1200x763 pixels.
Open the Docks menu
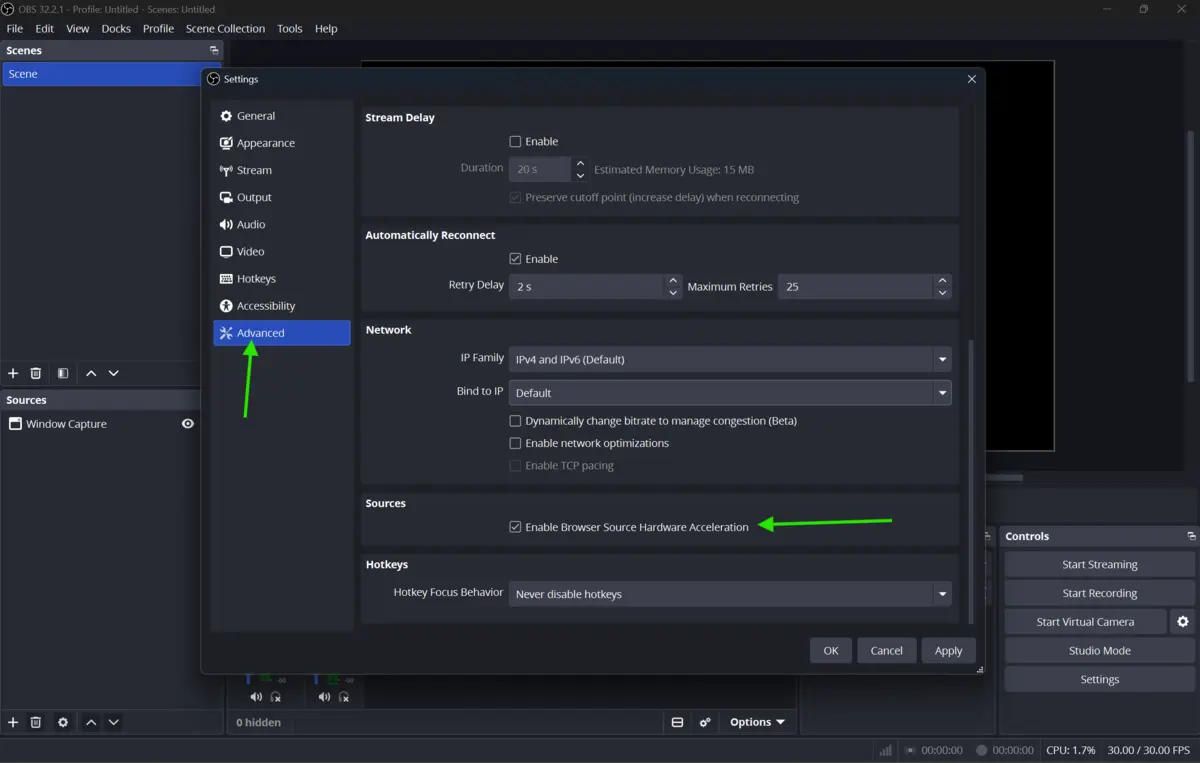pyautogui.click(x=116, y=29)
